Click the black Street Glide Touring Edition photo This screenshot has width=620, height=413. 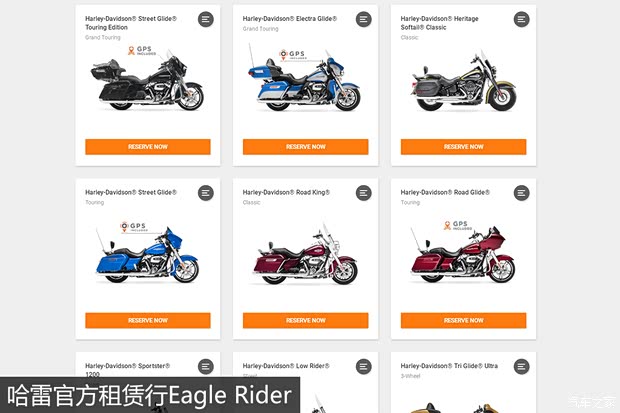coord(147,81)
